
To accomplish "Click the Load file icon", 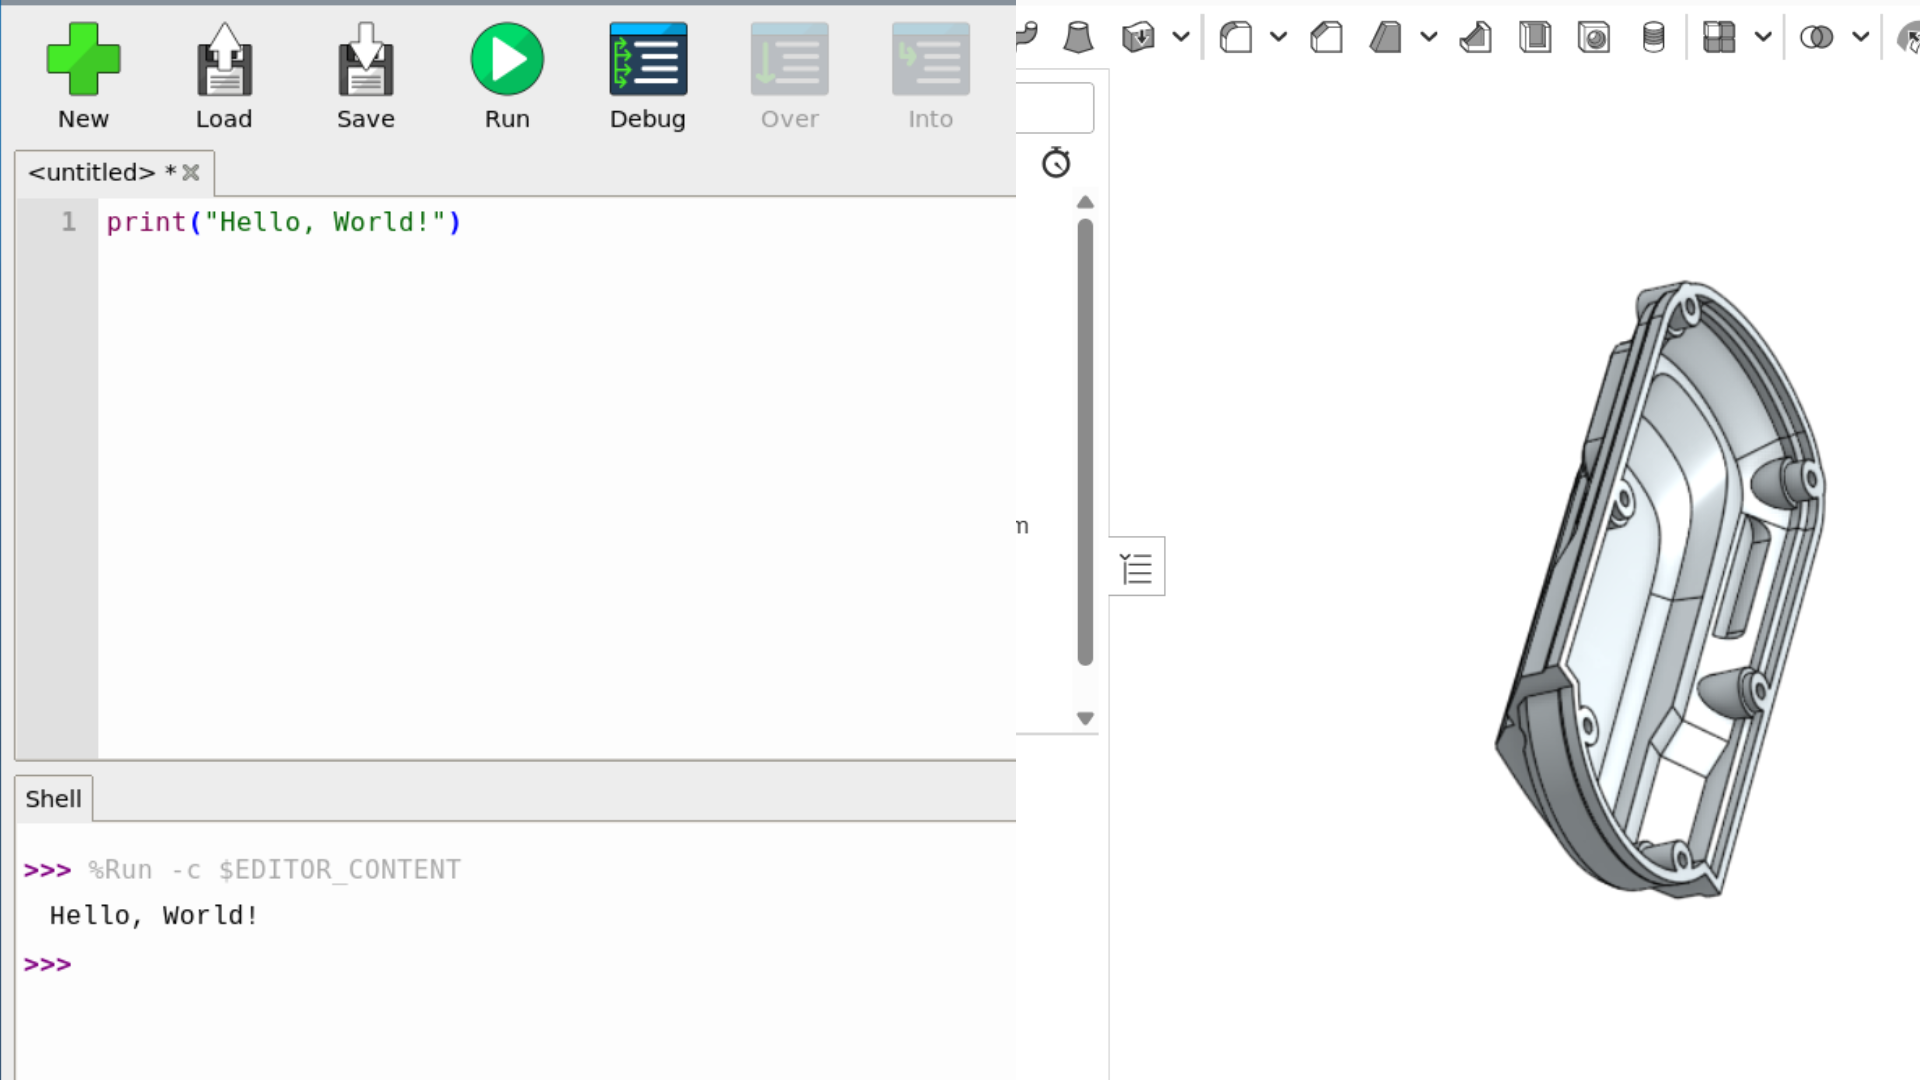I will (x=224, y=60).
